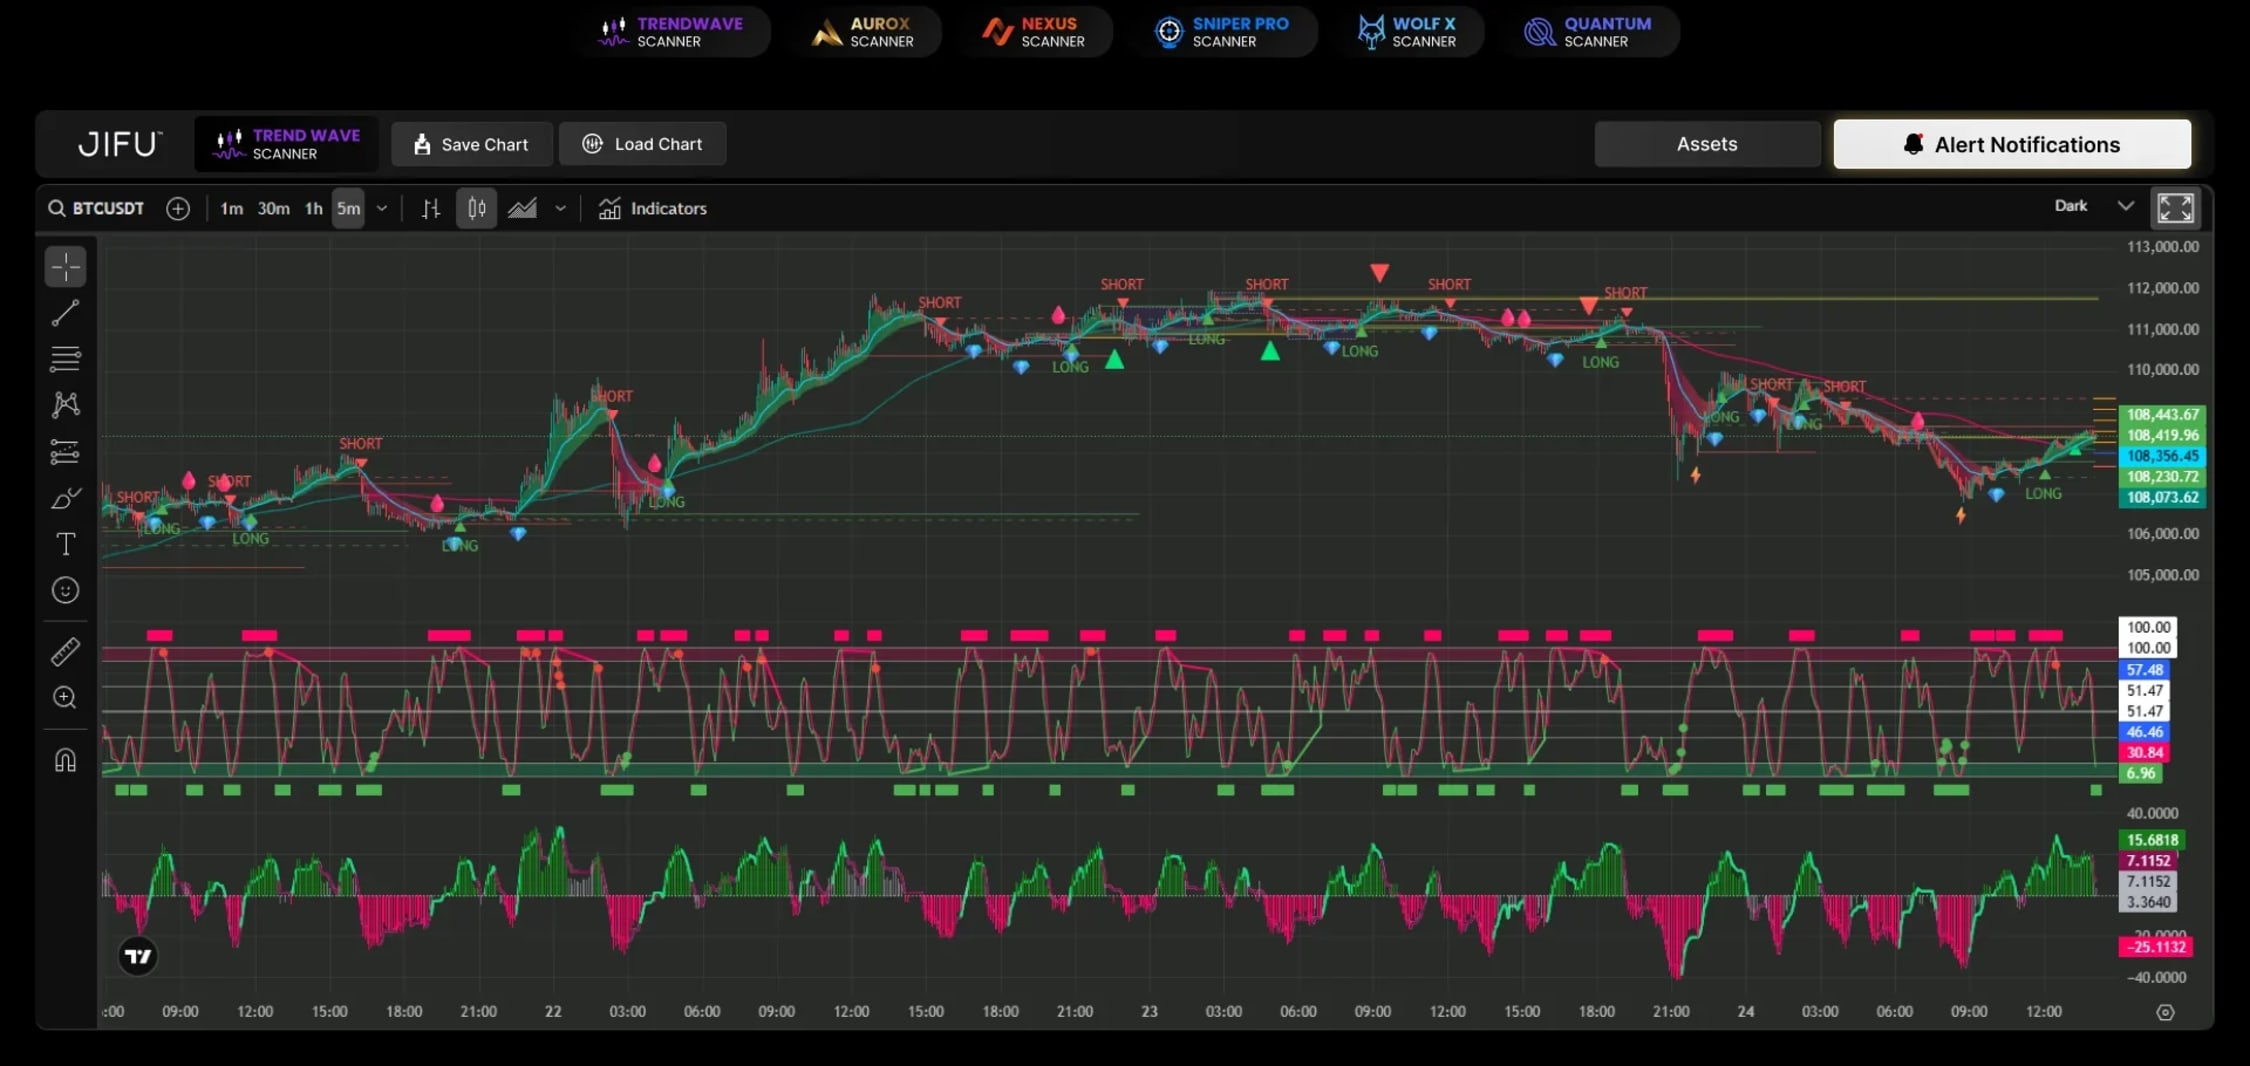Select the 5m timeframe
This screenshot has height=1066, width=2250.
coord(348,208)
